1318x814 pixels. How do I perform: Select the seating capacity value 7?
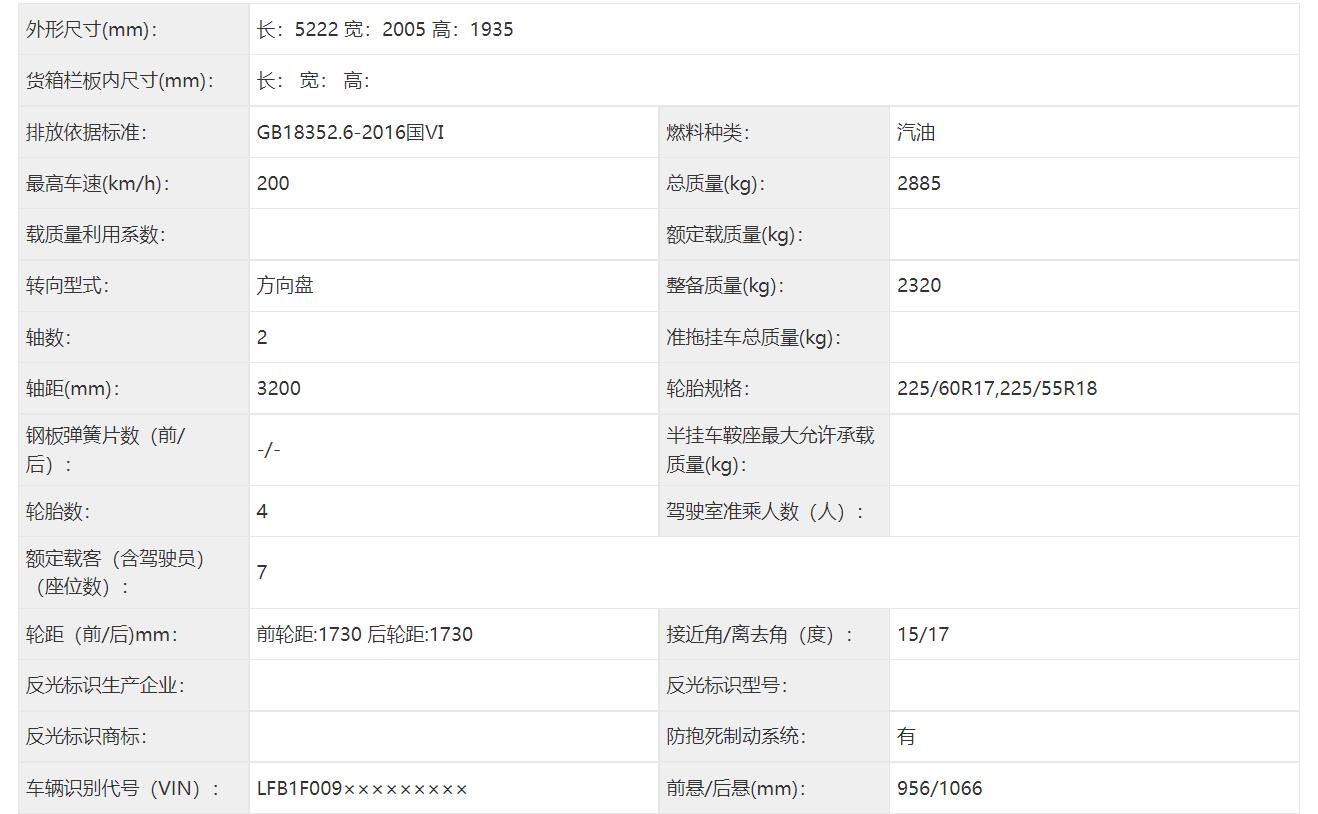coord(262,572)
